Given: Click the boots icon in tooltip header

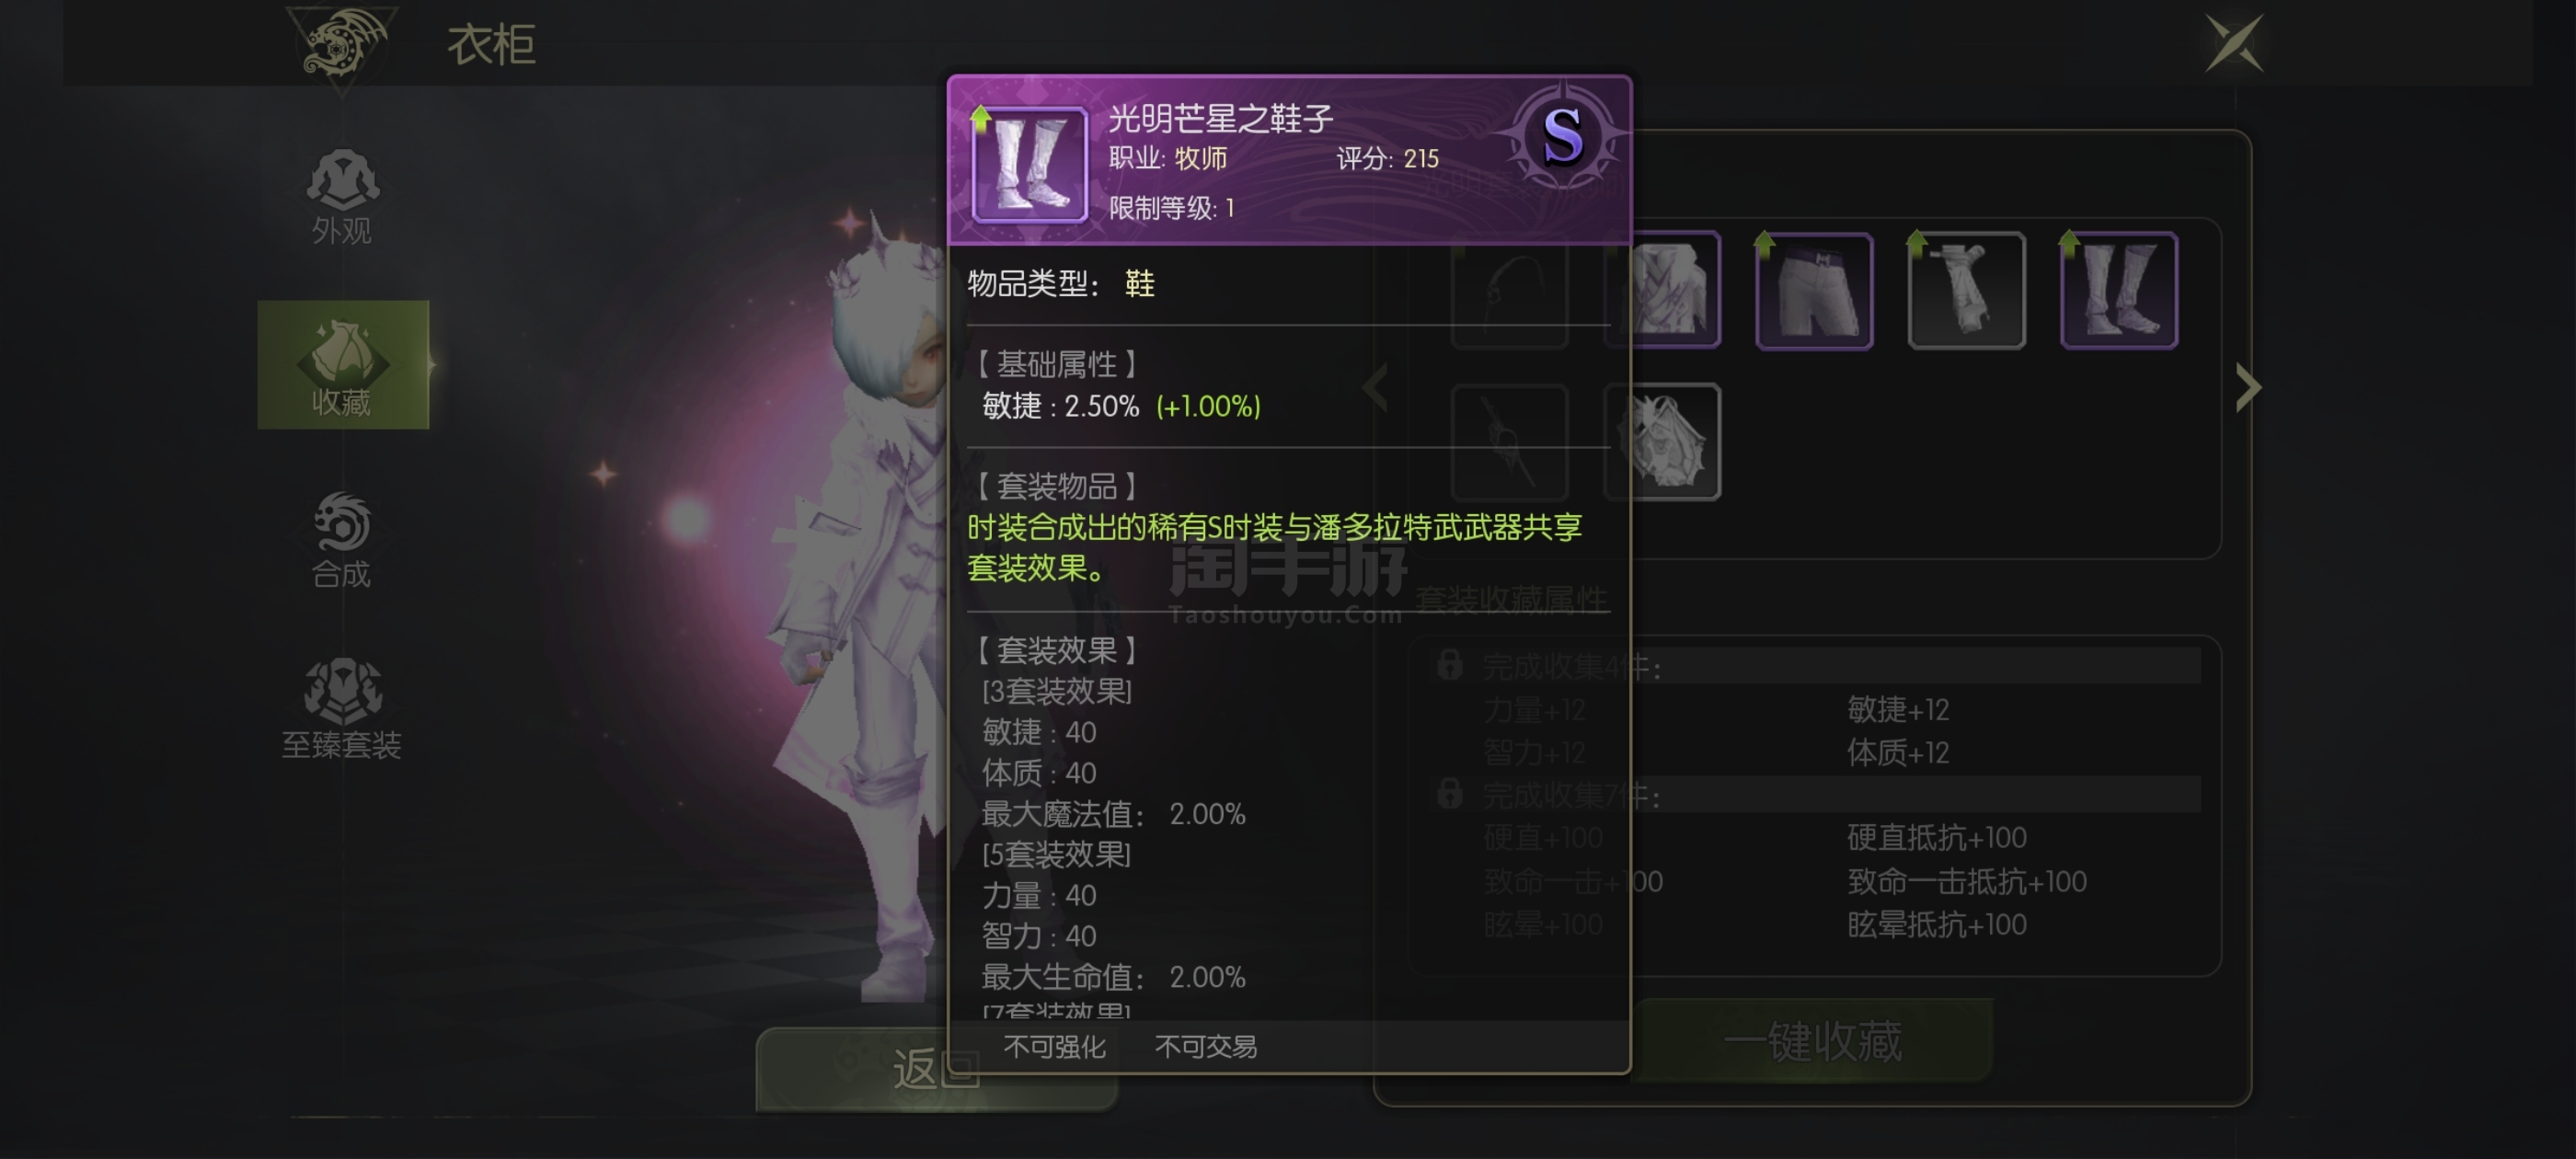Looking at the screenshot, I should tap(1029, 165).
